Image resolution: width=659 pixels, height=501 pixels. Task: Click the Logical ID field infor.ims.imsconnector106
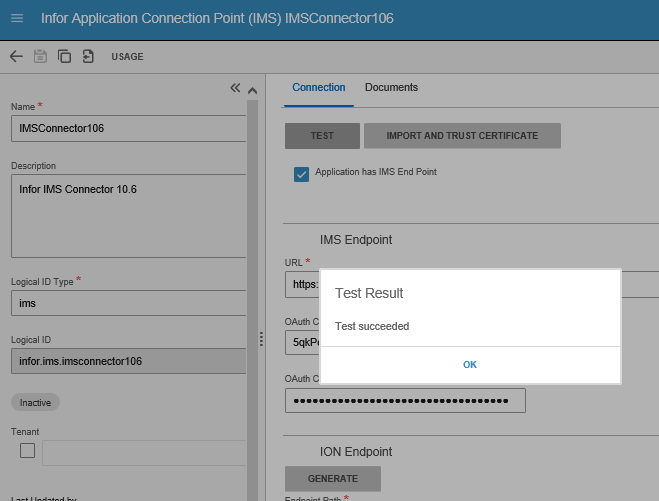click(x=129, y=361)
